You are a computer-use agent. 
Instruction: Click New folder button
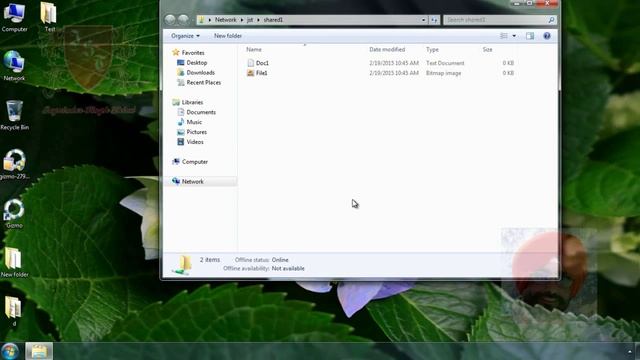228,36
